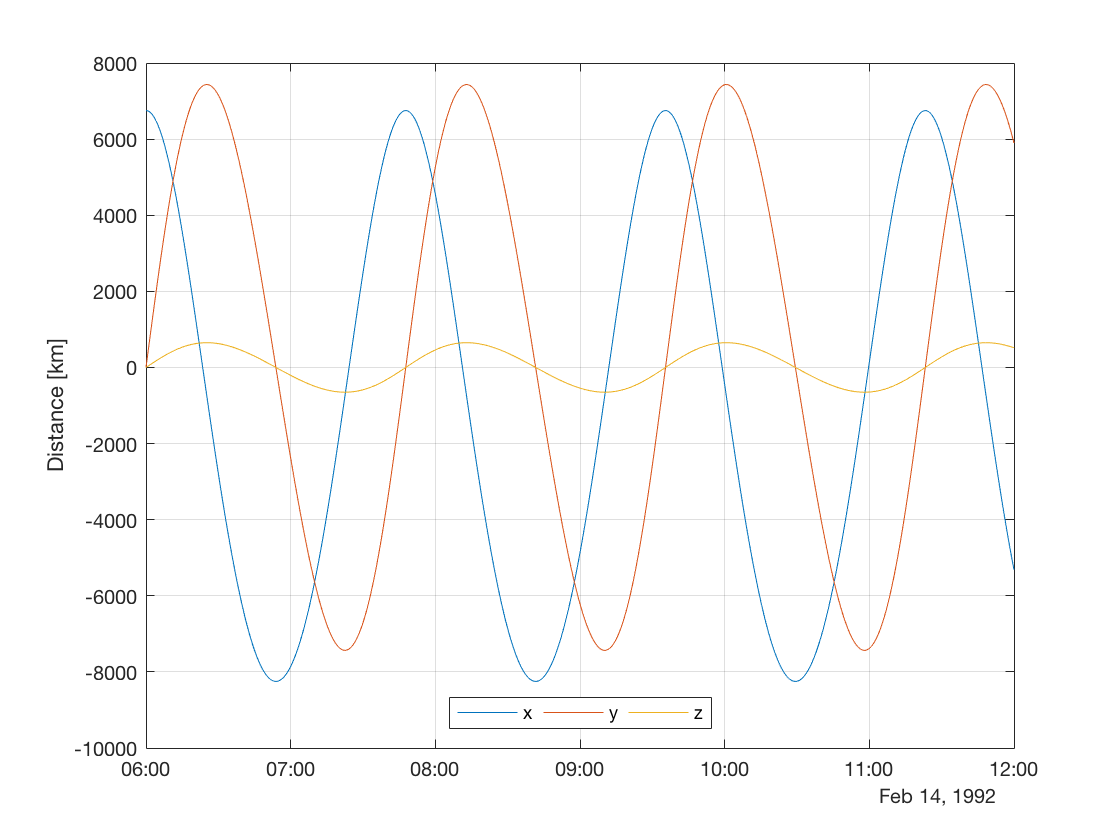Screen dimensions: 1120x840
Task: Click the first peak of the orange y curve
Action: click(207, 84)
